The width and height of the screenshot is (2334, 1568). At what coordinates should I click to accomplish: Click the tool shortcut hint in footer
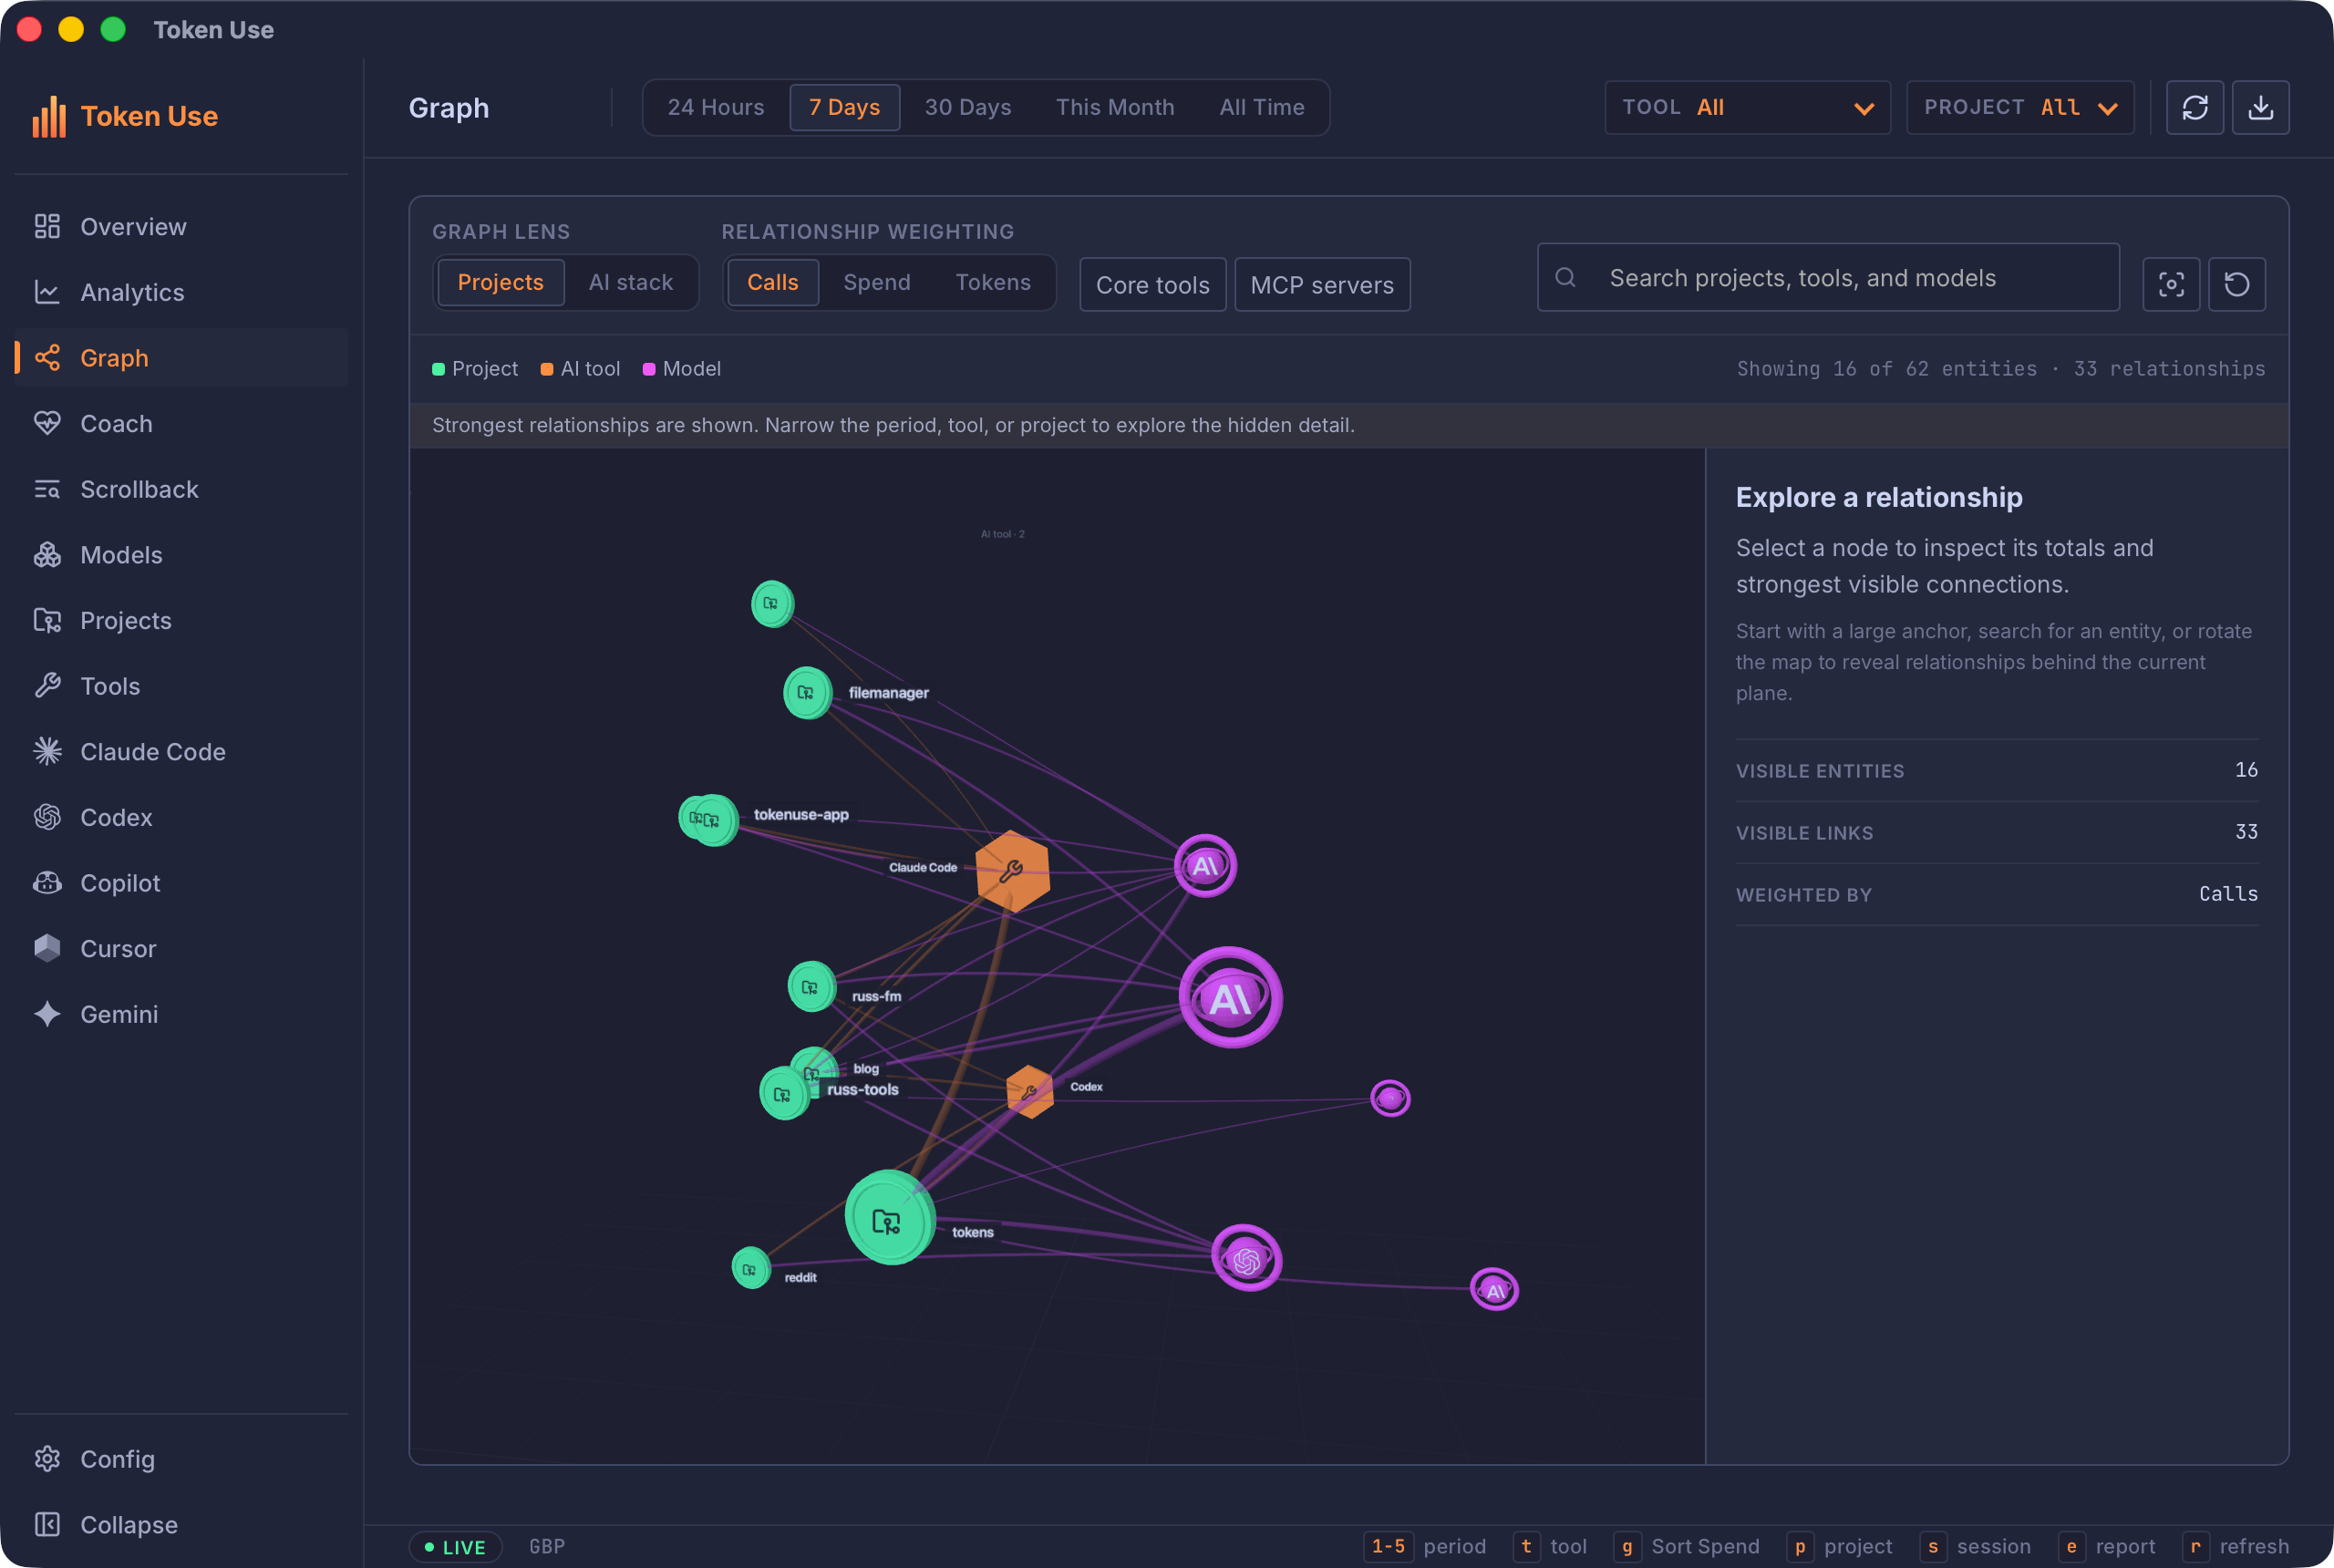tap(1550, 1546)
